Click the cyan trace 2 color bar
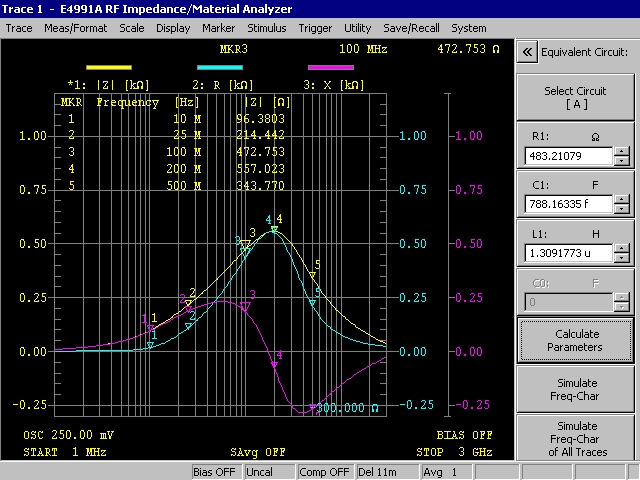Viewport: 640px width, 480px height. [x=220, y=67]
